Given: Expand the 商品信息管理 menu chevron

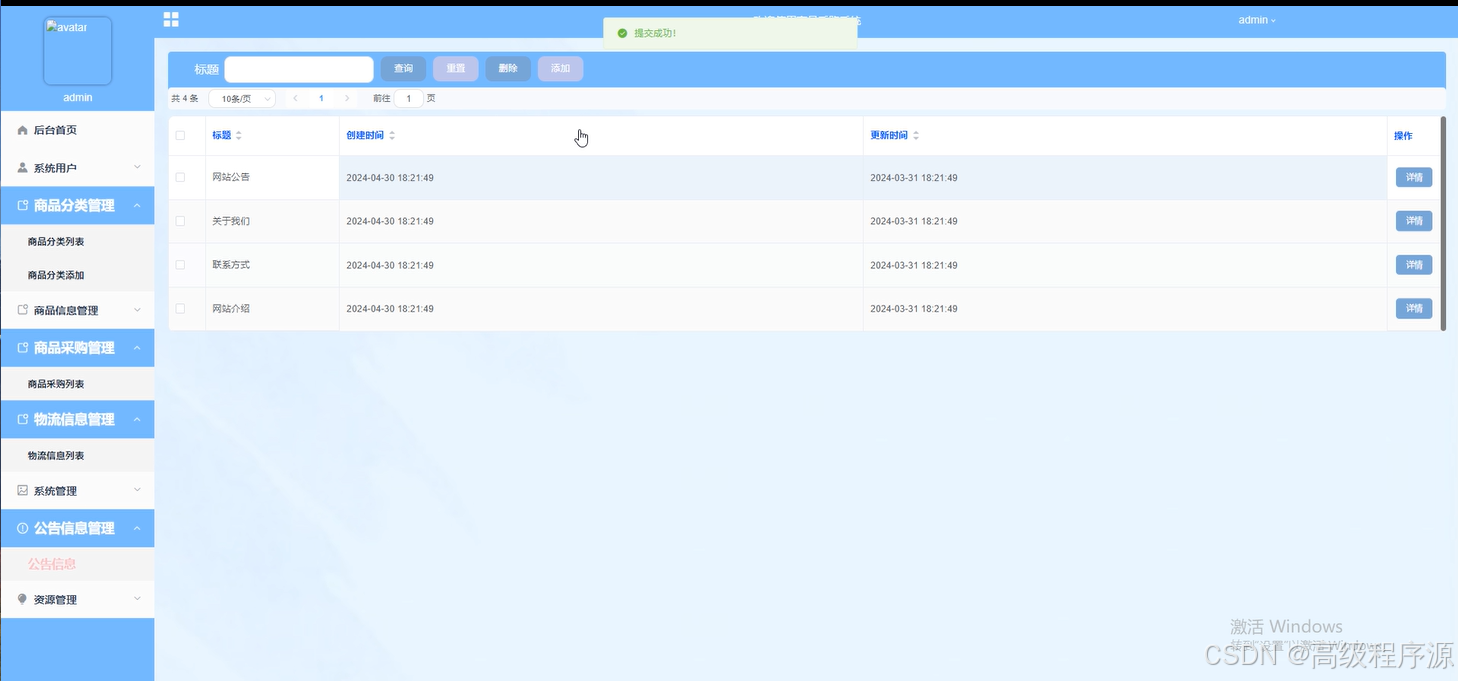Looking at the screenshot, I should coord(137,310).
